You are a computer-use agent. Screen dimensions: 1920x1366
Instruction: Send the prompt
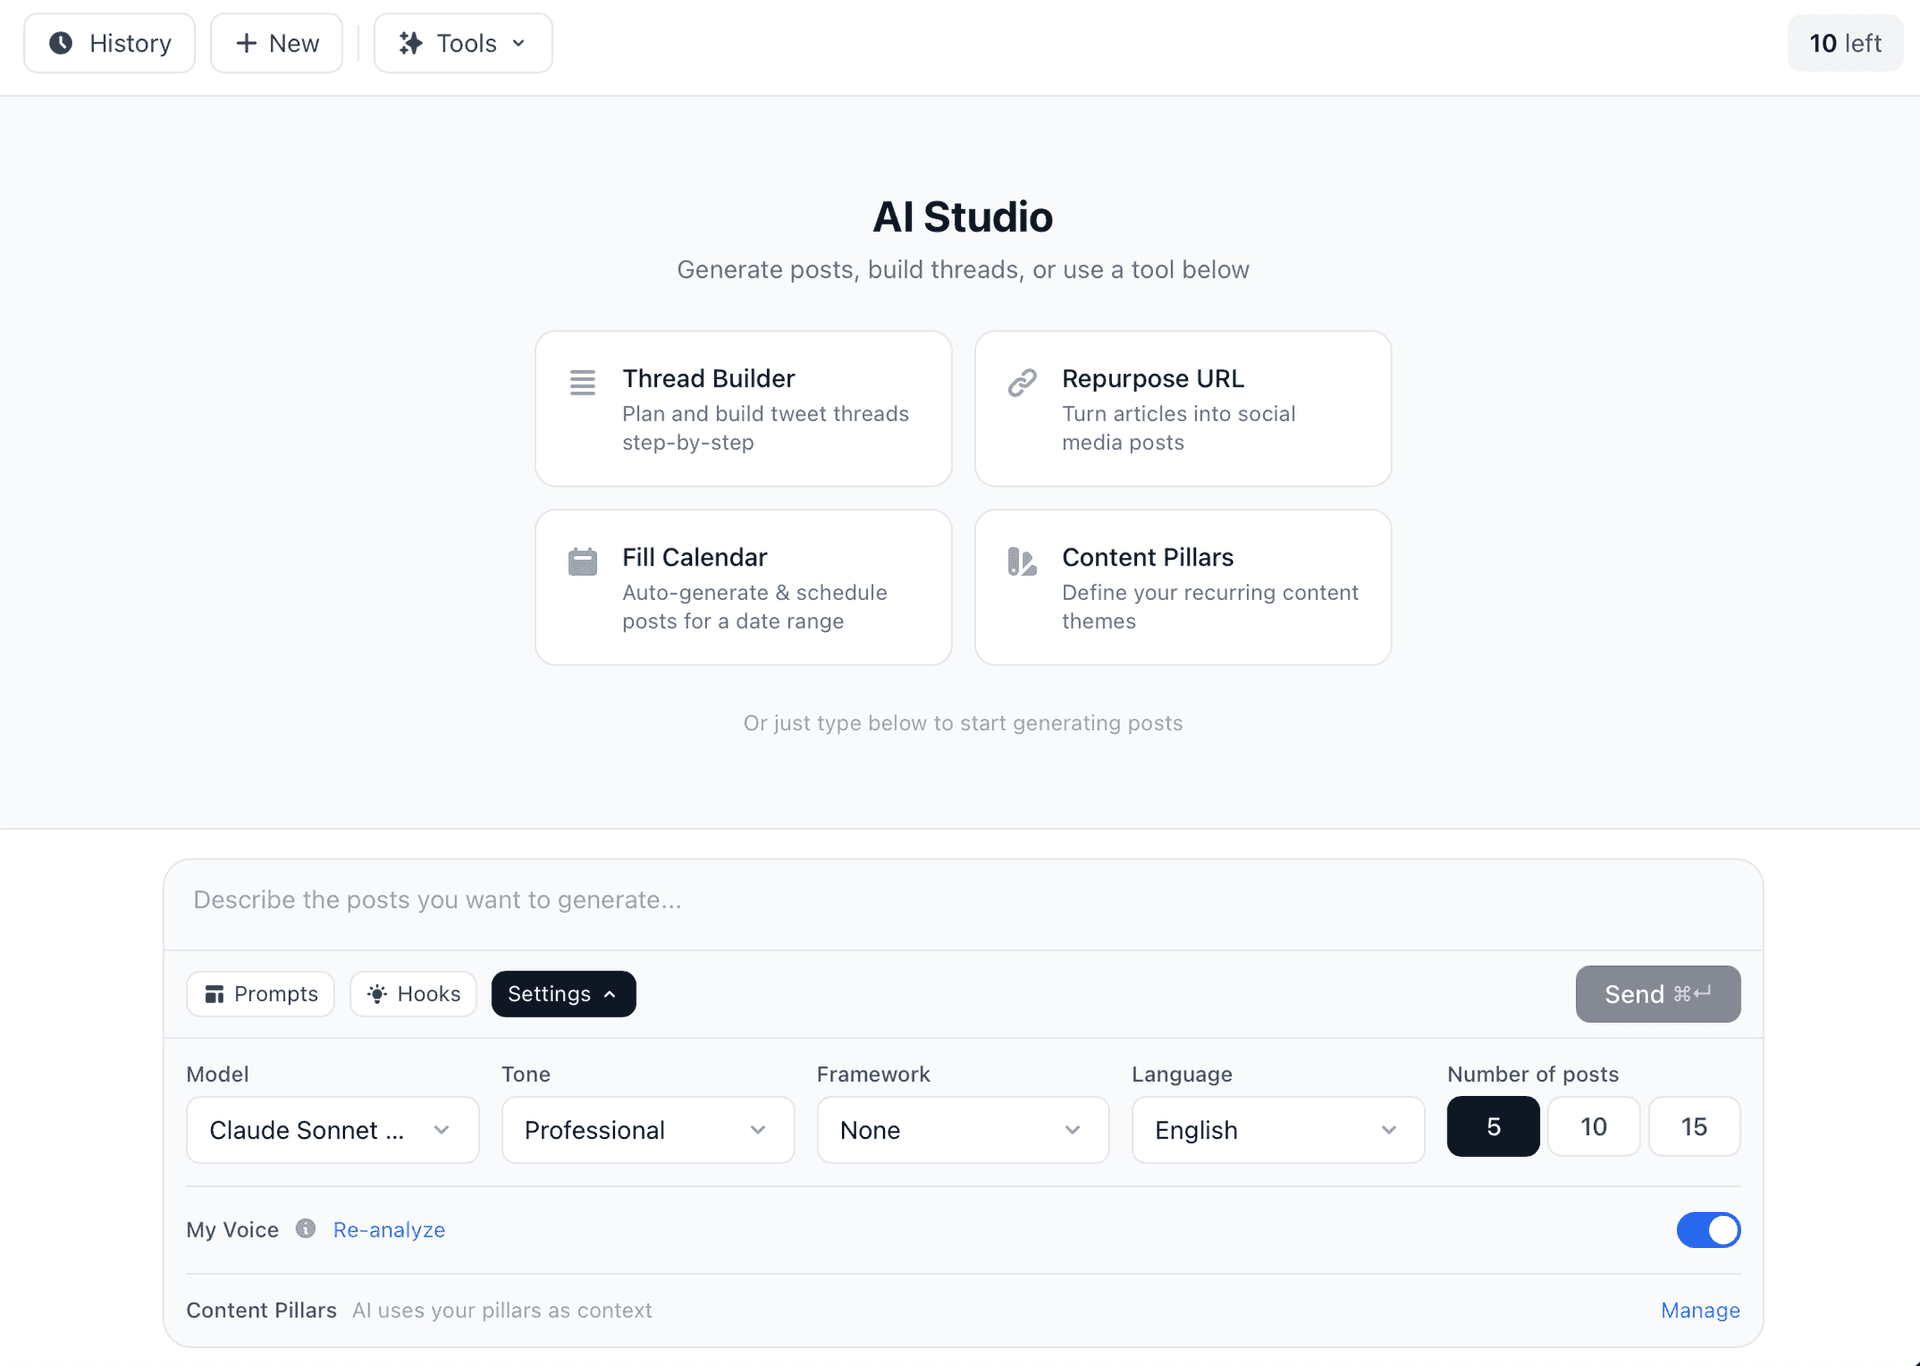[x=1658, y=994]
